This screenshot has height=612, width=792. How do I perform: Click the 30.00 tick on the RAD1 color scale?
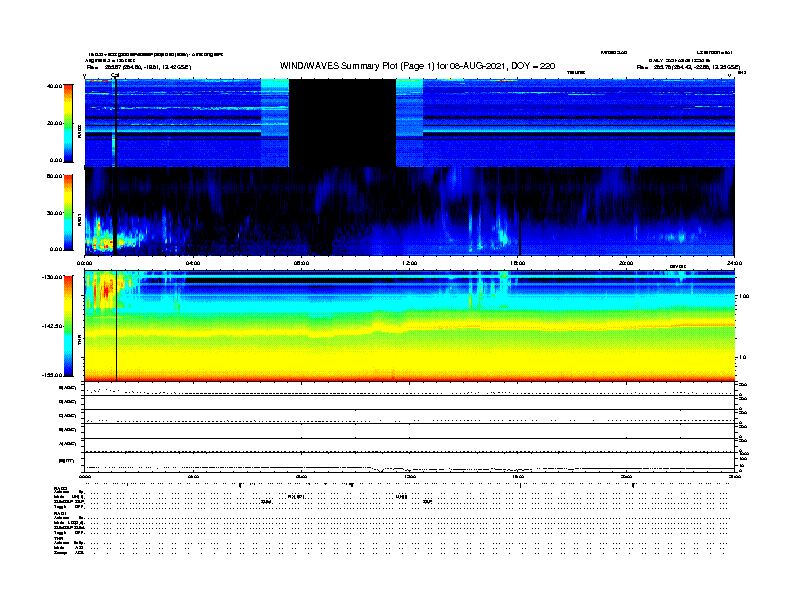(x=55, y=213)
